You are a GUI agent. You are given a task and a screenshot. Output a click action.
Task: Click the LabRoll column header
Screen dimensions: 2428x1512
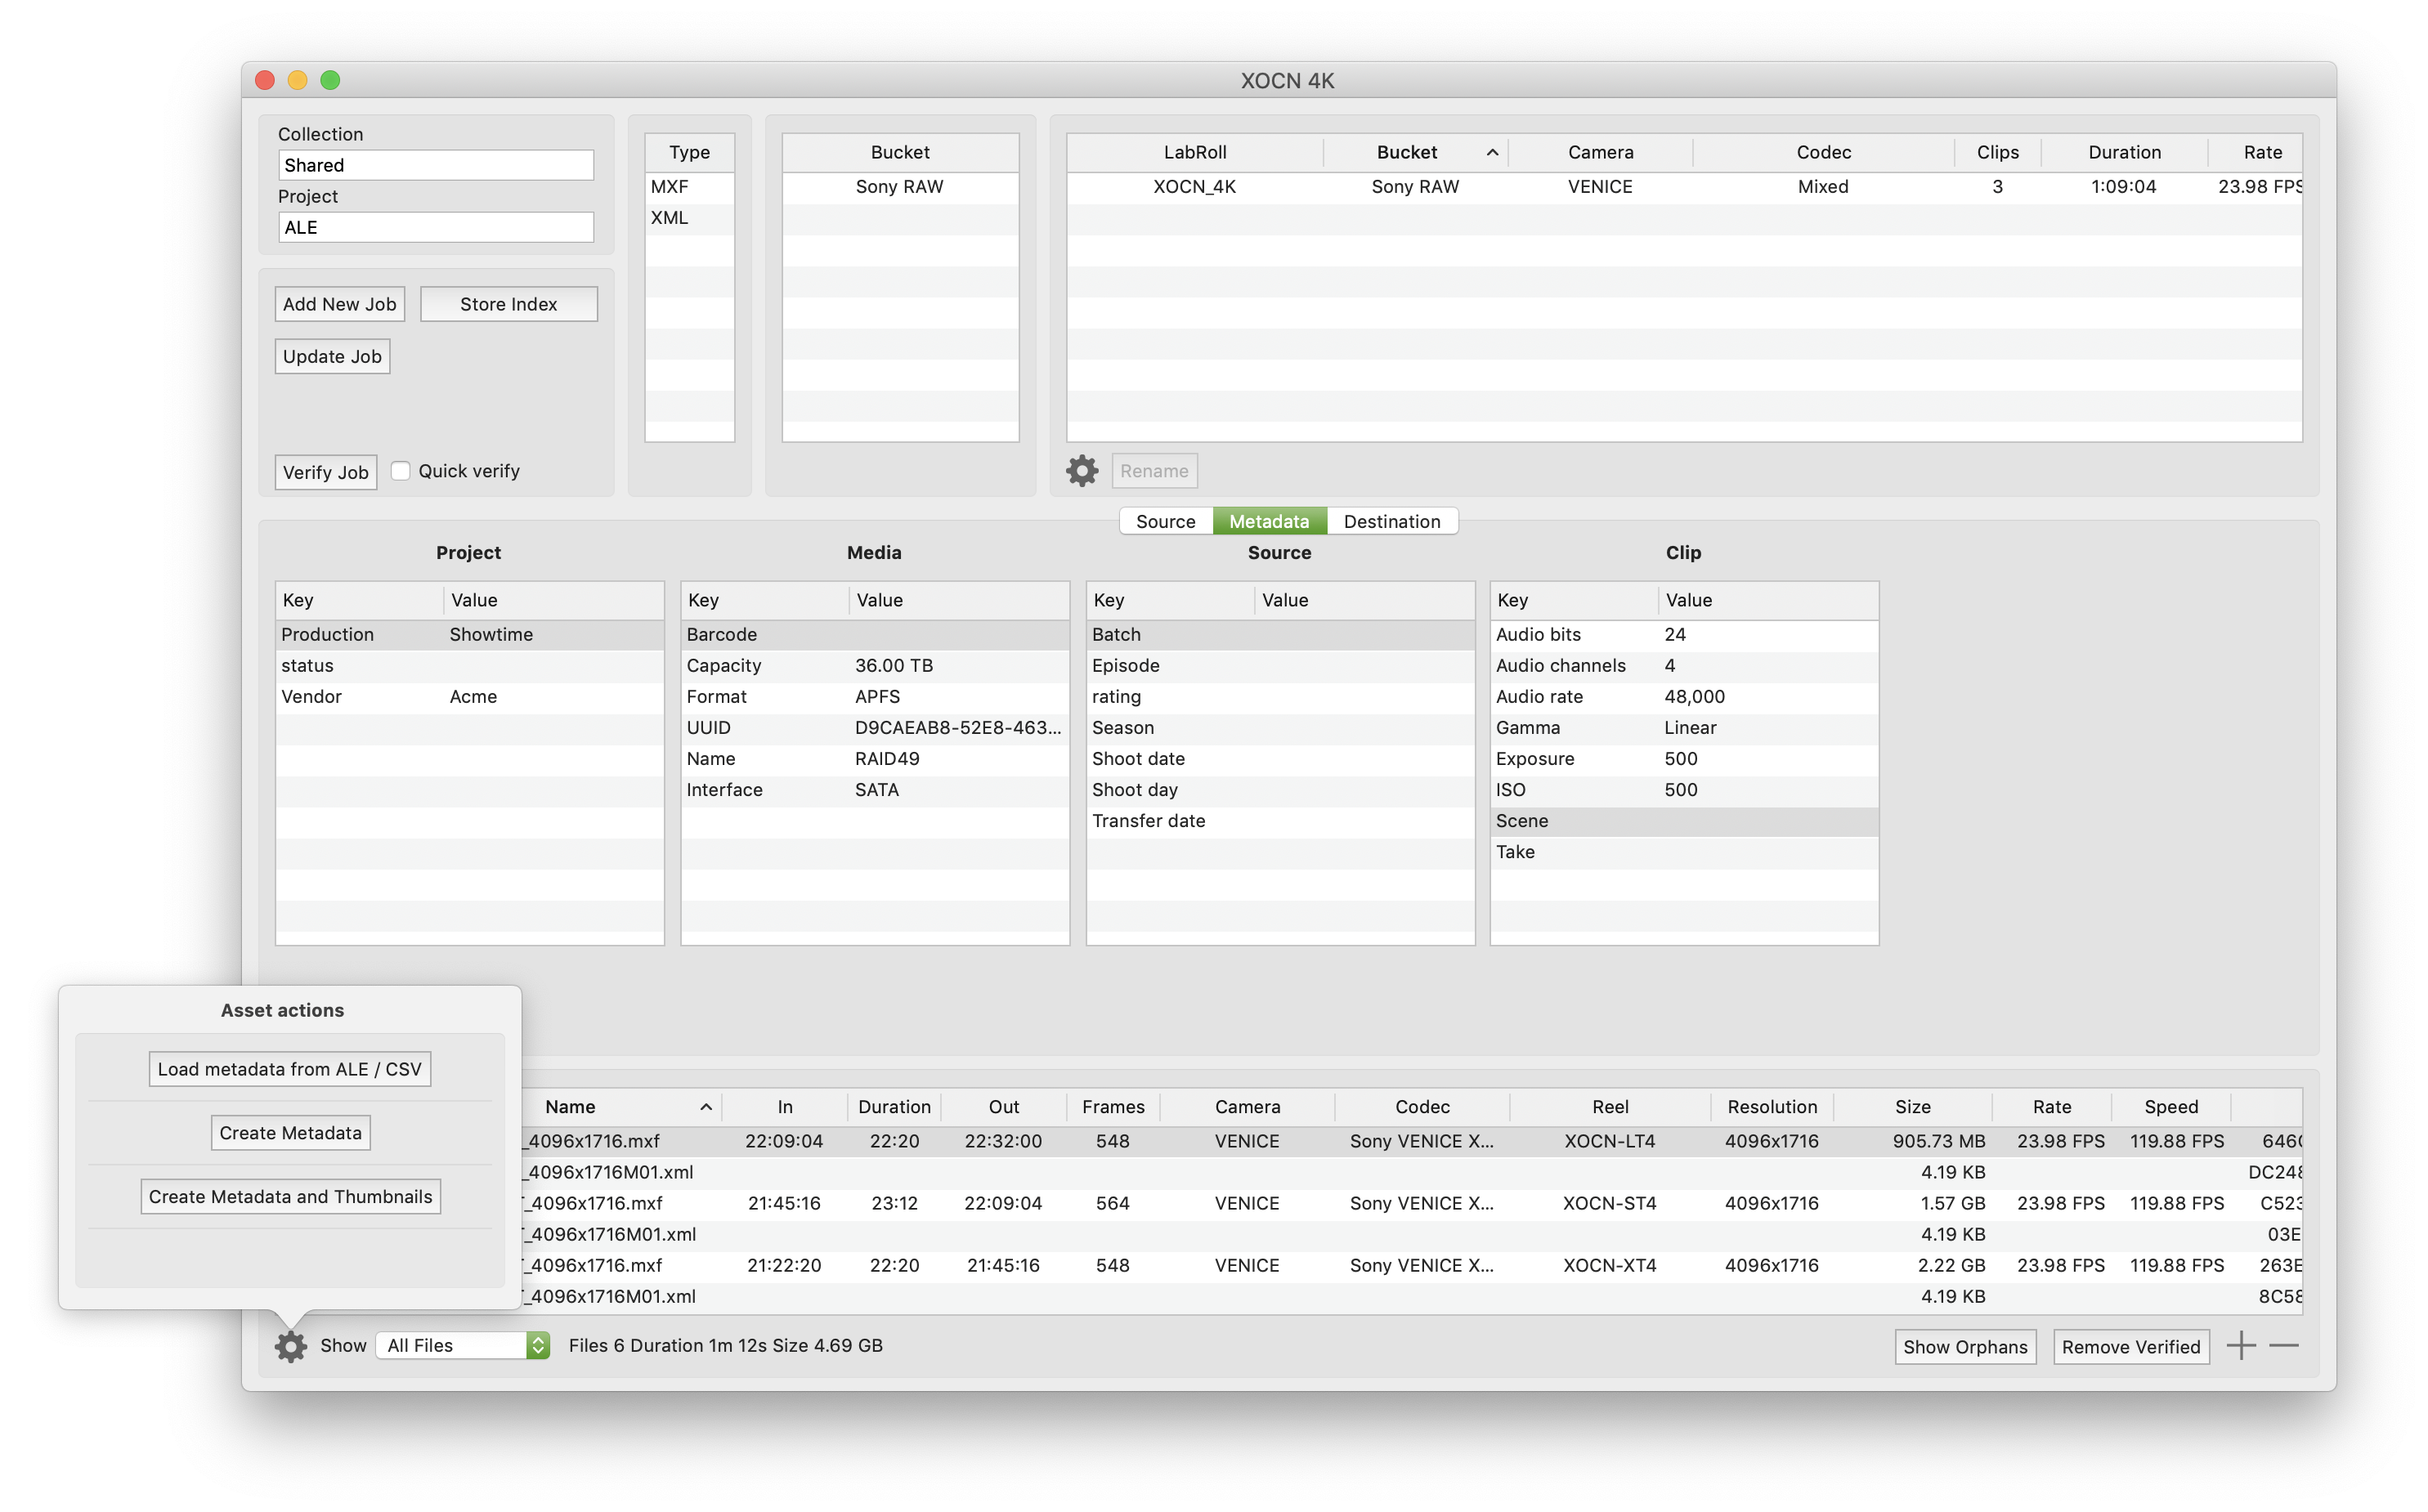point(1195,152)
